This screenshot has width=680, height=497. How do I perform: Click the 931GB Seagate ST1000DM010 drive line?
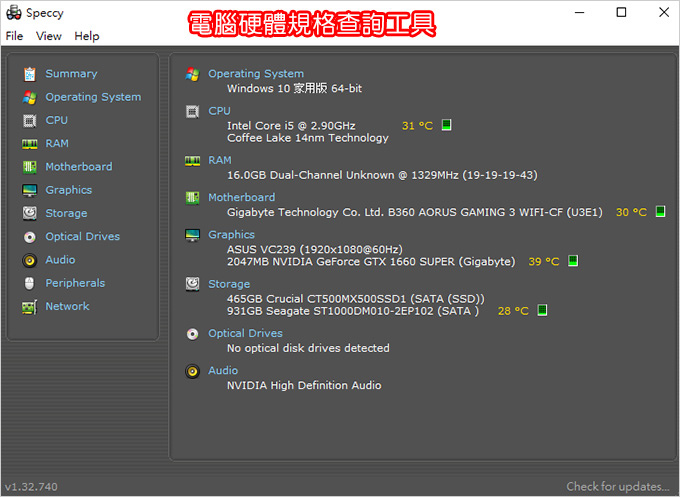(x=353, y=311)
